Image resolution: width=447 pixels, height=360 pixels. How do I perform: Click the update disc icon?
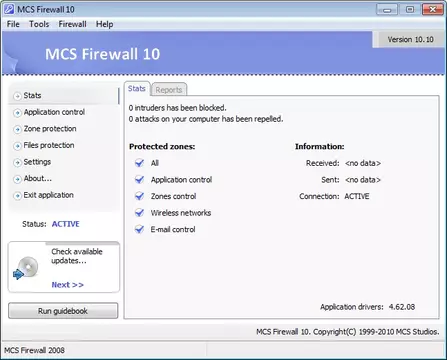click(x=26, y=268)
